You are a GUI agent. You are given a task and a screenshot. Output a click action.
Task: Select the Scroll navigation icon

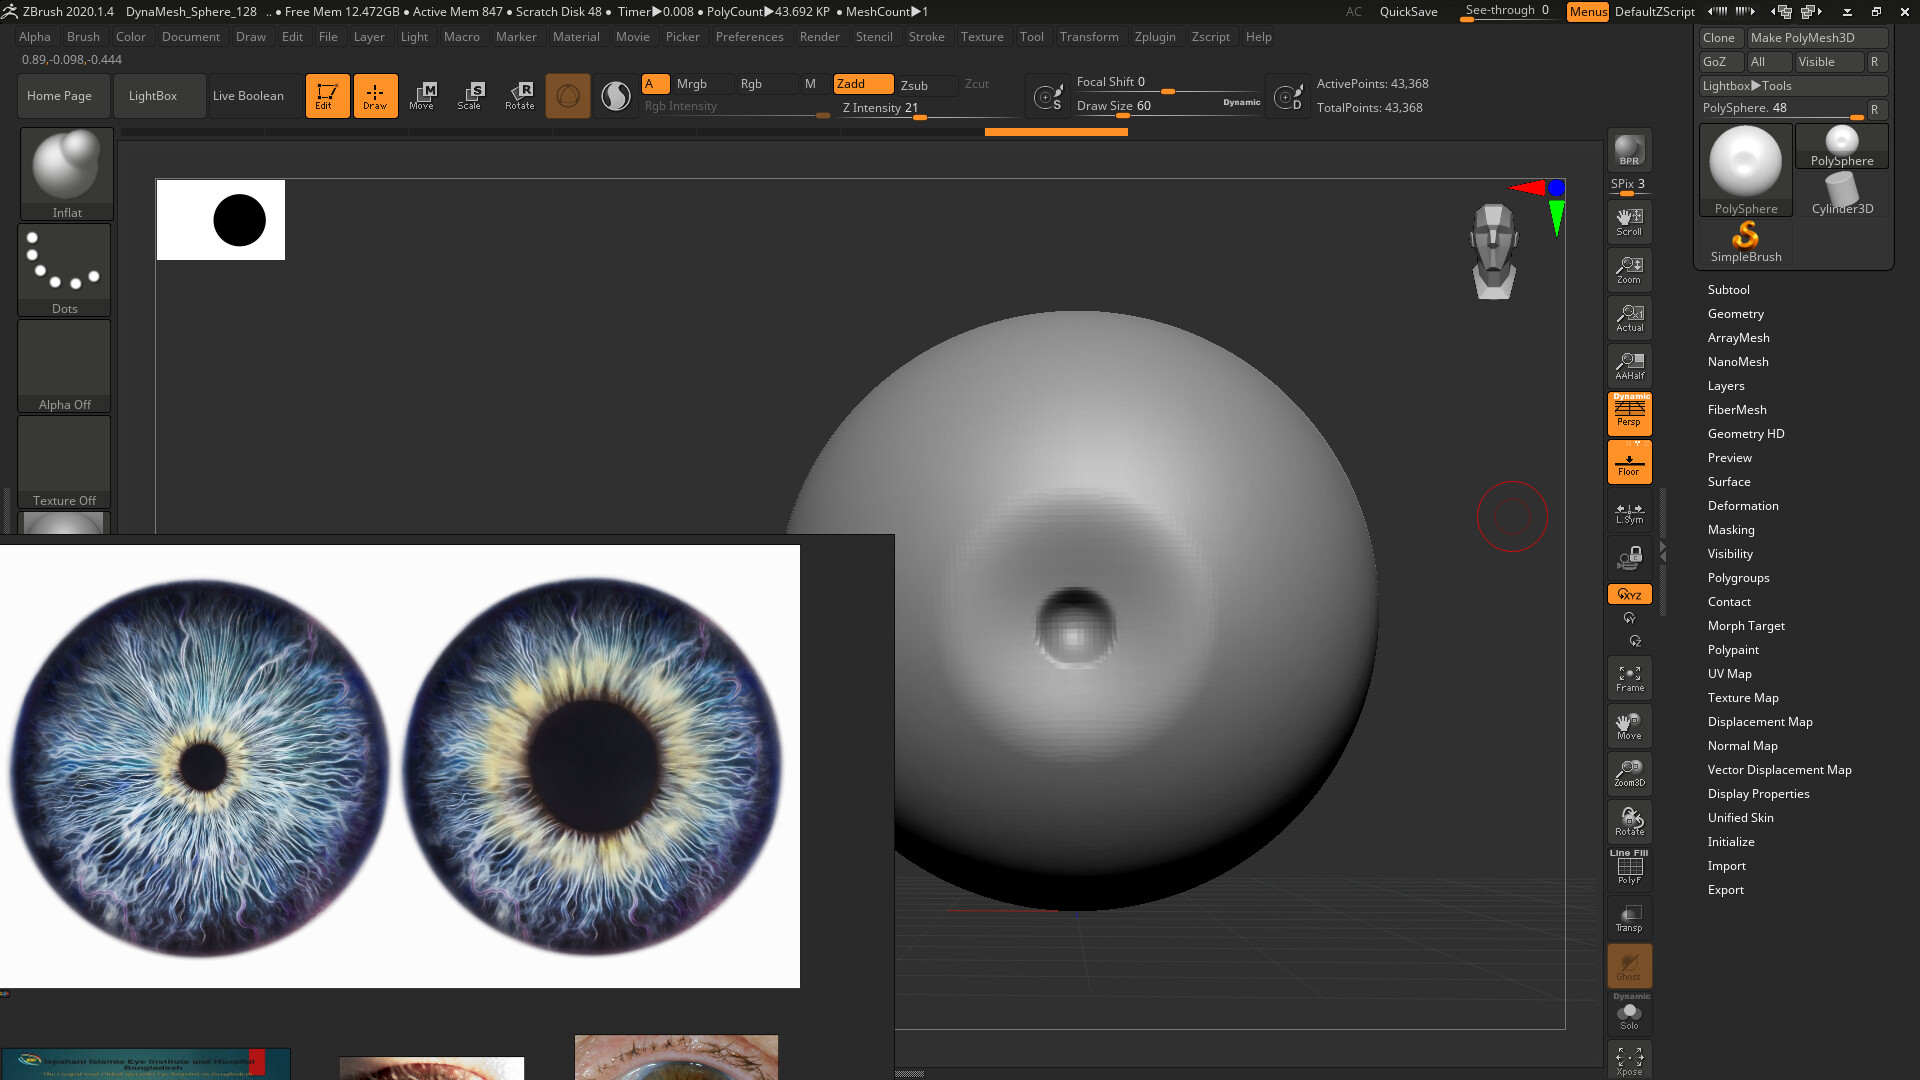[1629, 221]
